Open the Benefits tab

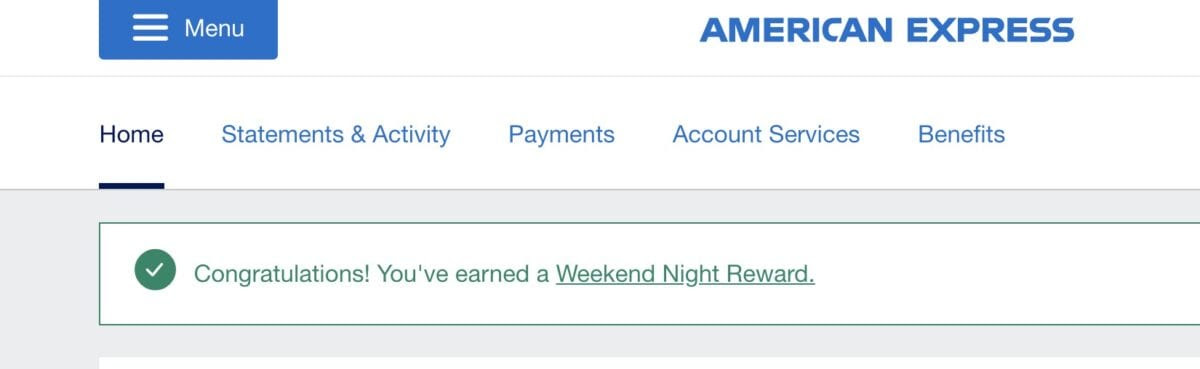[x=961, y=134]
